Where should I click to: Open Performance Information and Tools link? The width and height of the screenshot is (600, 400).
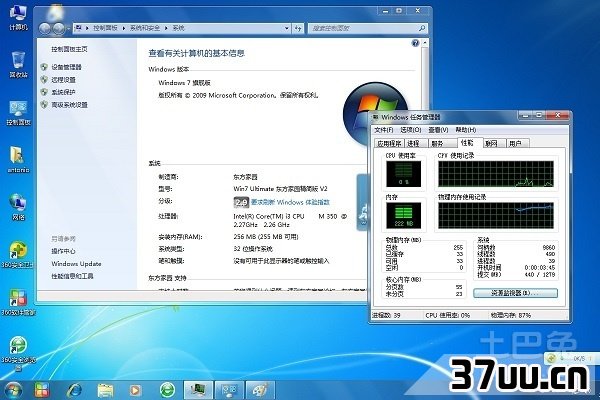[72, 276]
